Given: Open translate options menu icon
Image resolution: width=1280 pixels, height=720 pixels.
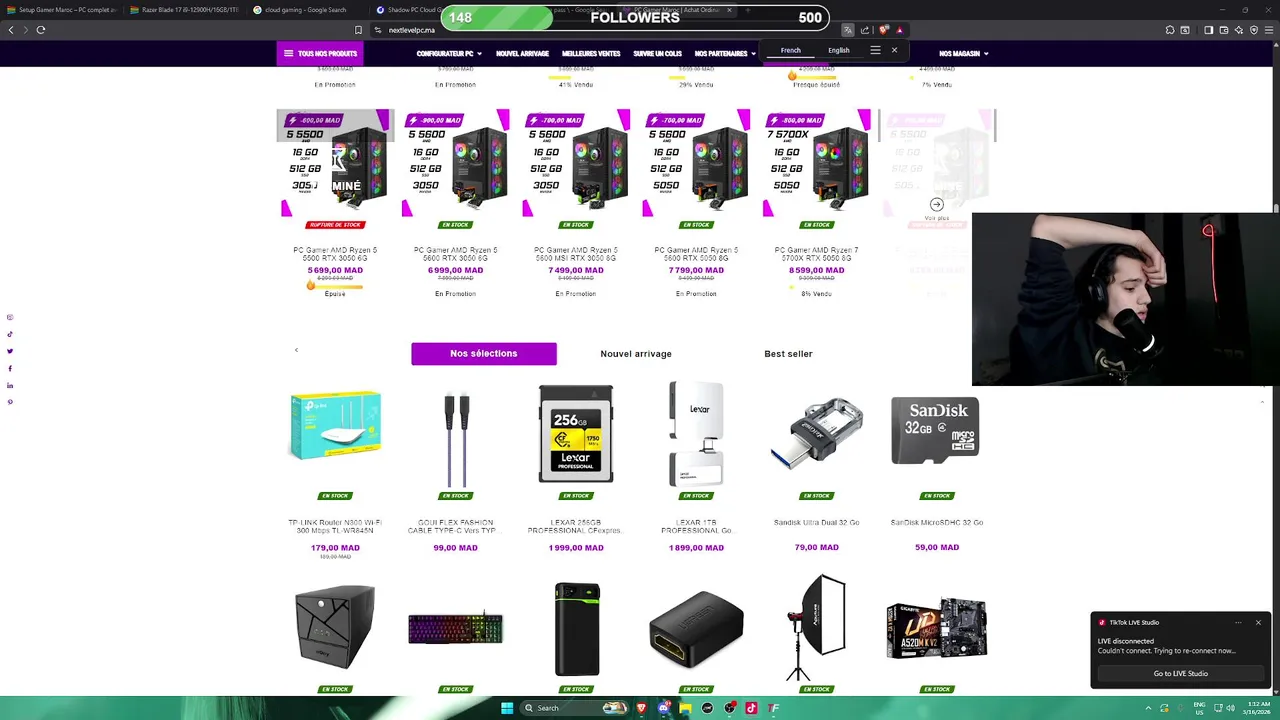Looking at the screenshot, I should coord(875,50).
